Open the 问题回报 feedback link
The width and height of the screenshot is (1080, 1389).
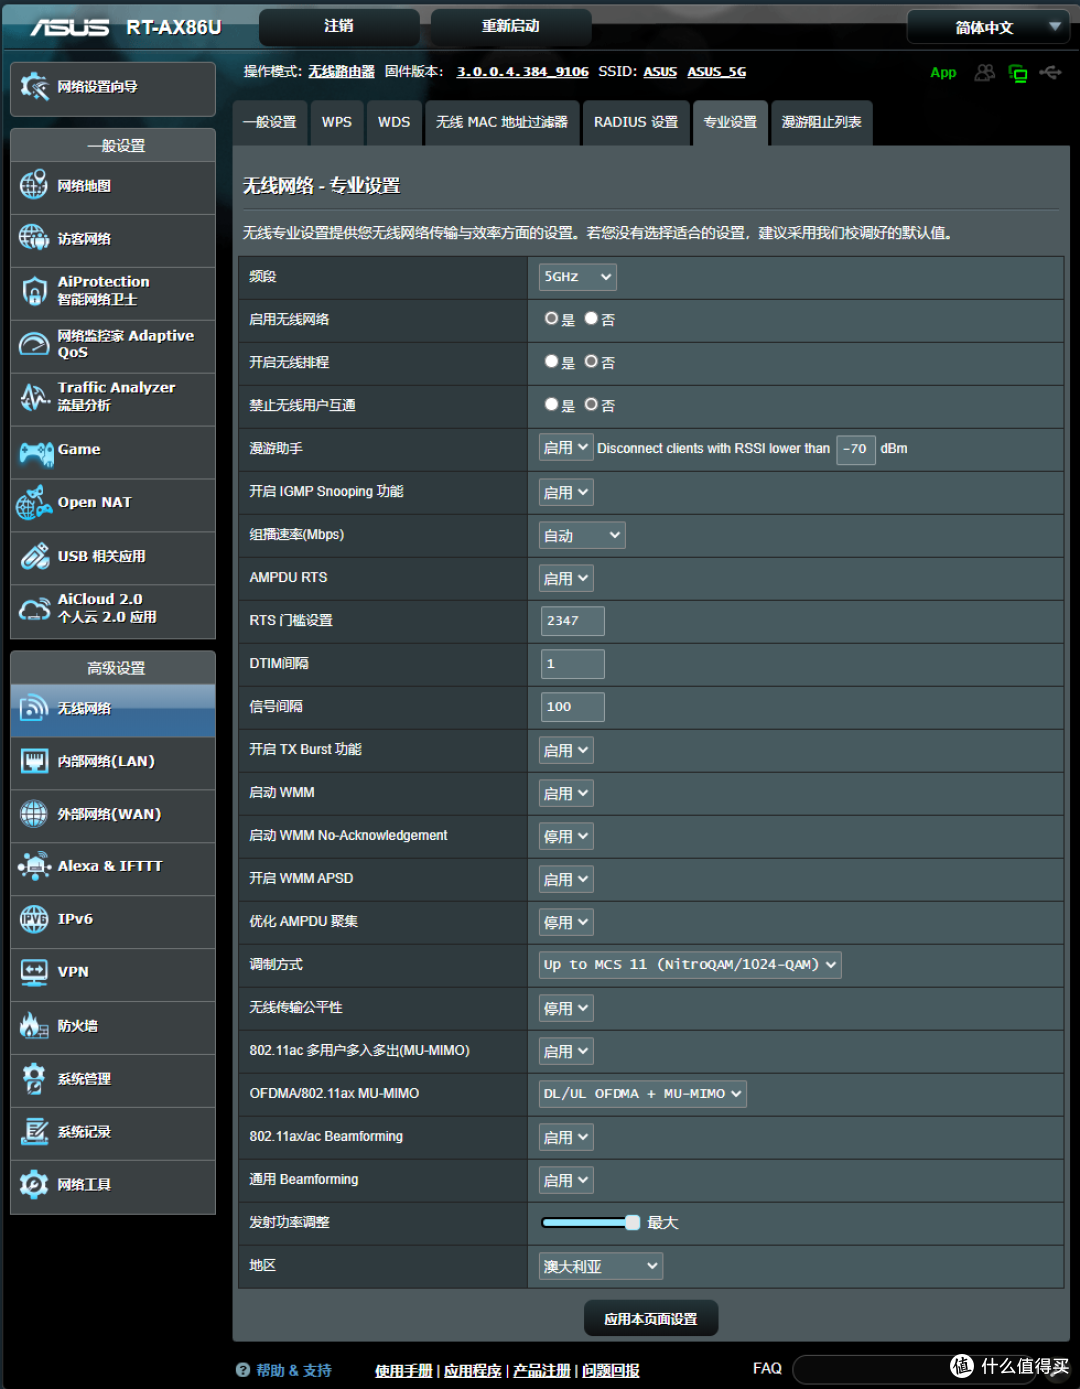pos(611,1371)
